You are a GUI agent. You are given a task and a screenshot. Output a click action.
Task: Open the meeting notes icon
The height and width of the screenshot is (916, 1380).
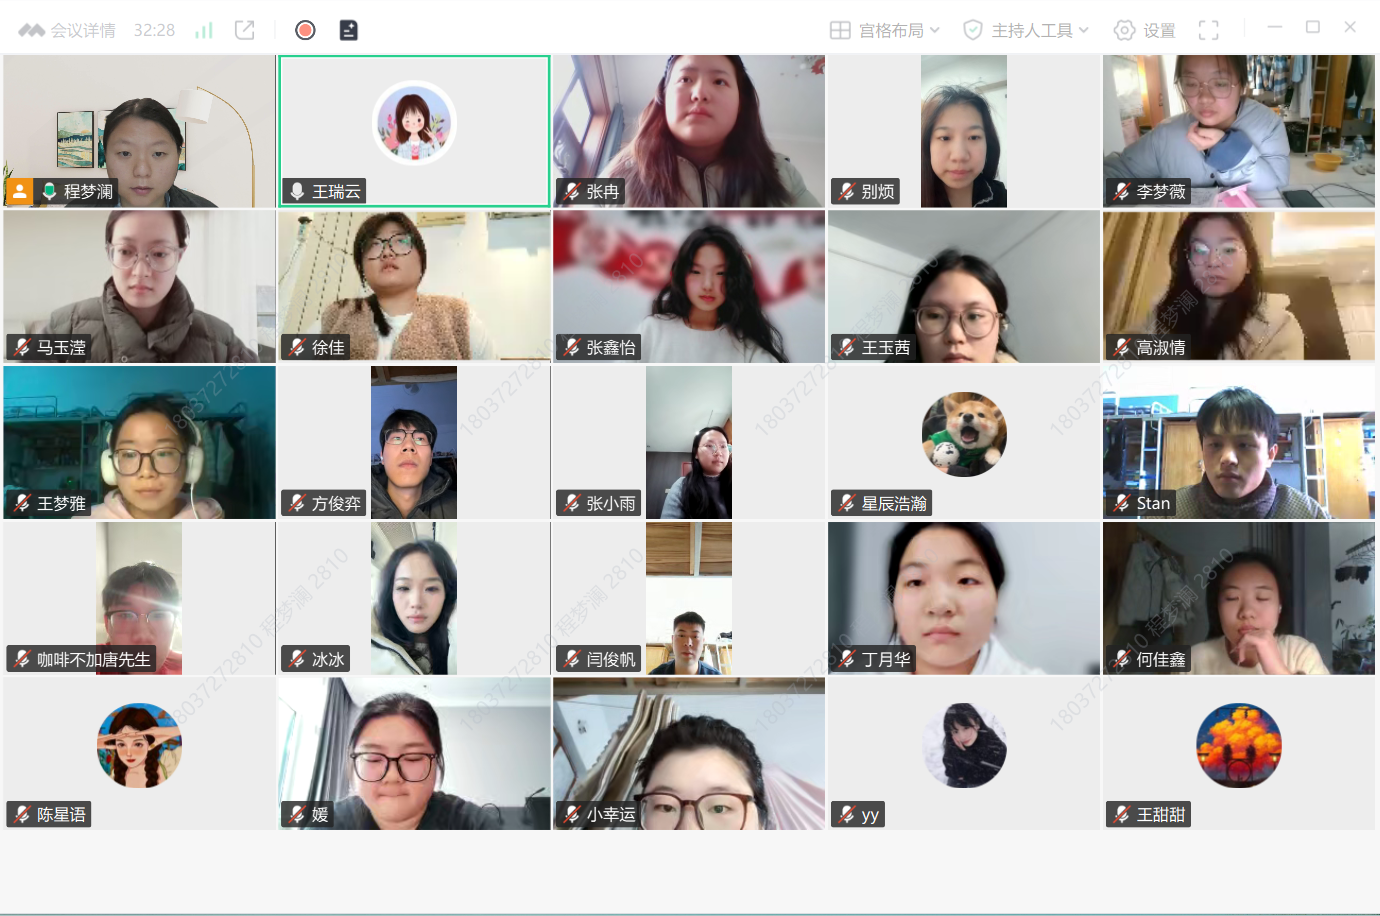(x=348, y=30)
